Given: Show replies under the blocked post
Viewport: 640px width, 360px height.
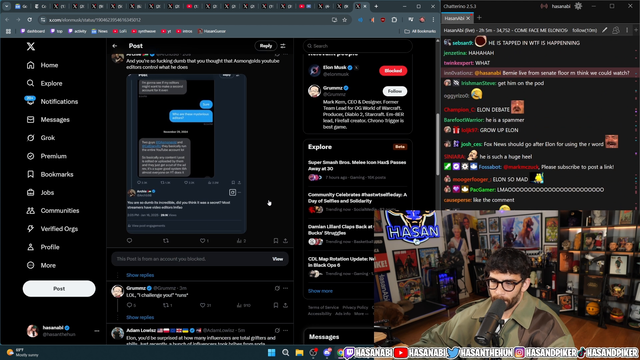Looking at the screenshot, I should pyautogui.click(x=140, y=275).
